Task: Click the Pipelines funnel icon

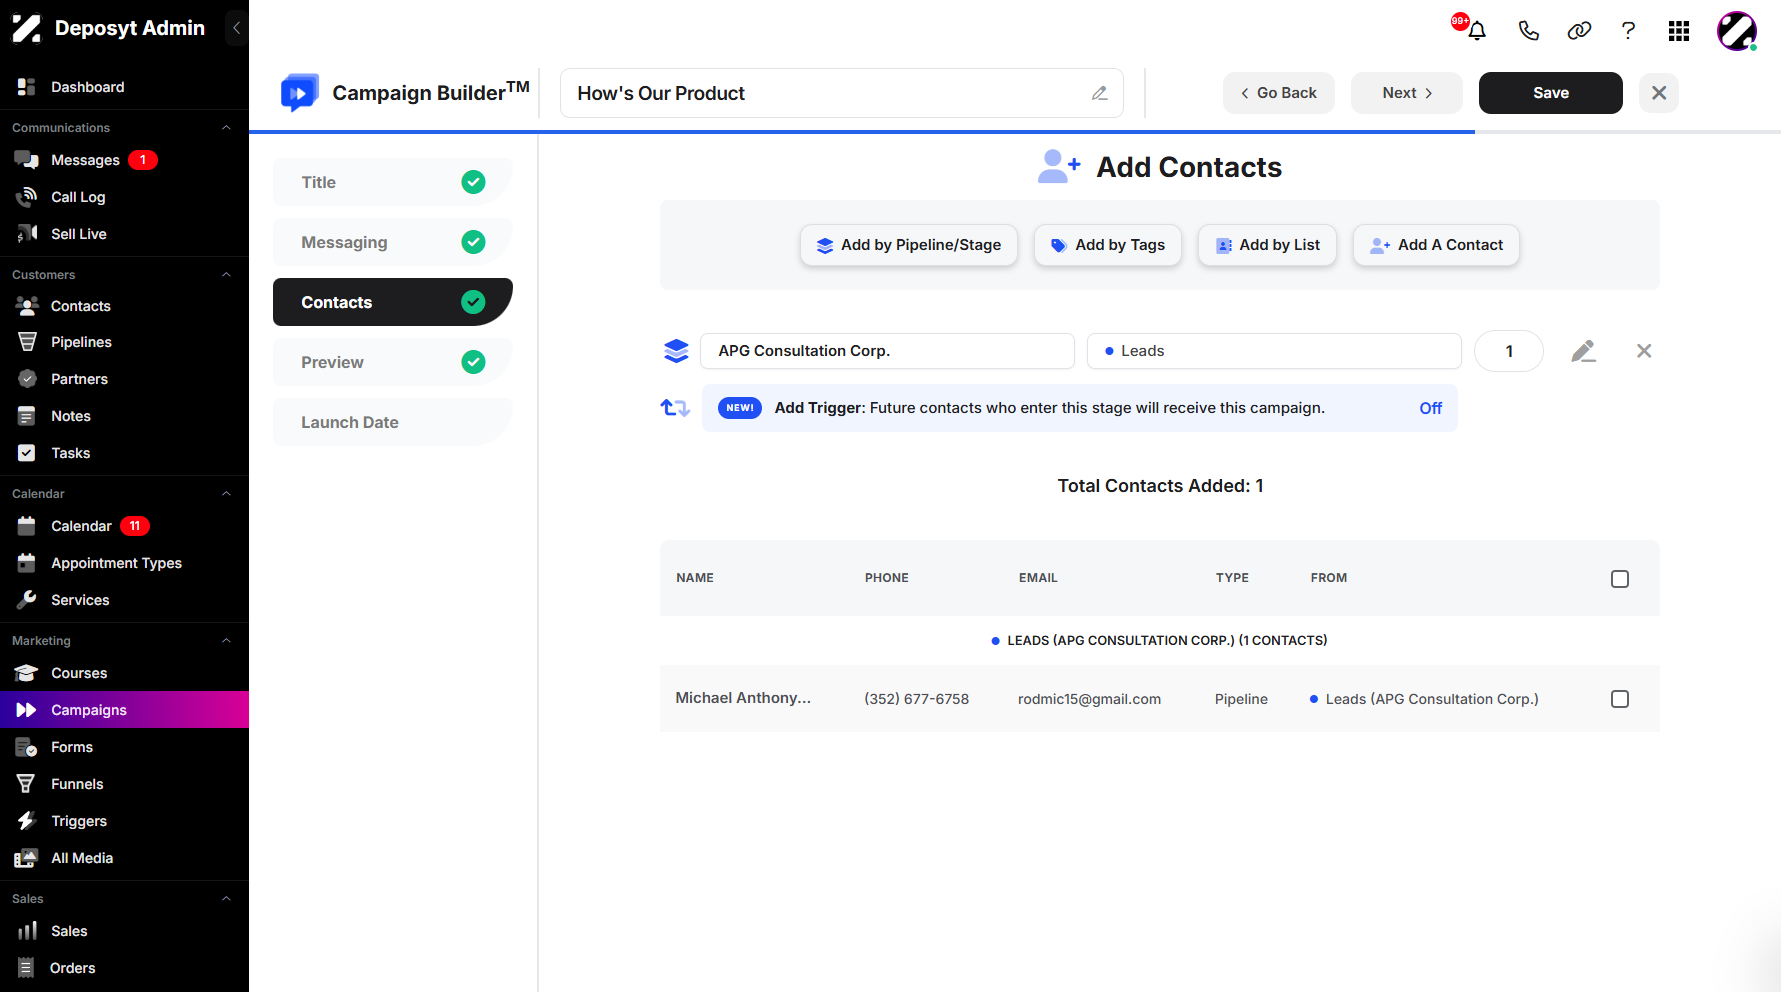Action: click(x=27, y=342)
